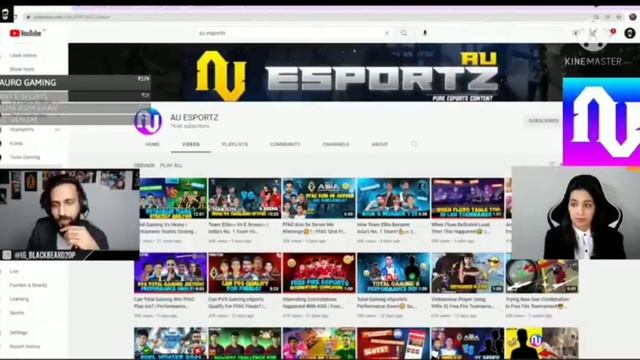Open the COMMUNITY tab
The image size is (640, 360).
click(x=285, y=144)
